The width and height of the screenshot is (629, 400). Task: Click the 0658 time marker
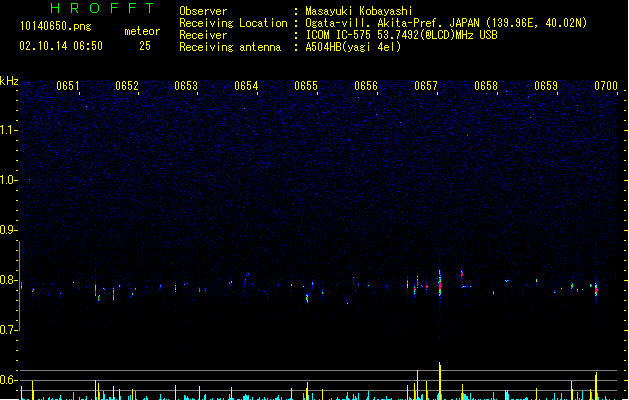point(486,86)
